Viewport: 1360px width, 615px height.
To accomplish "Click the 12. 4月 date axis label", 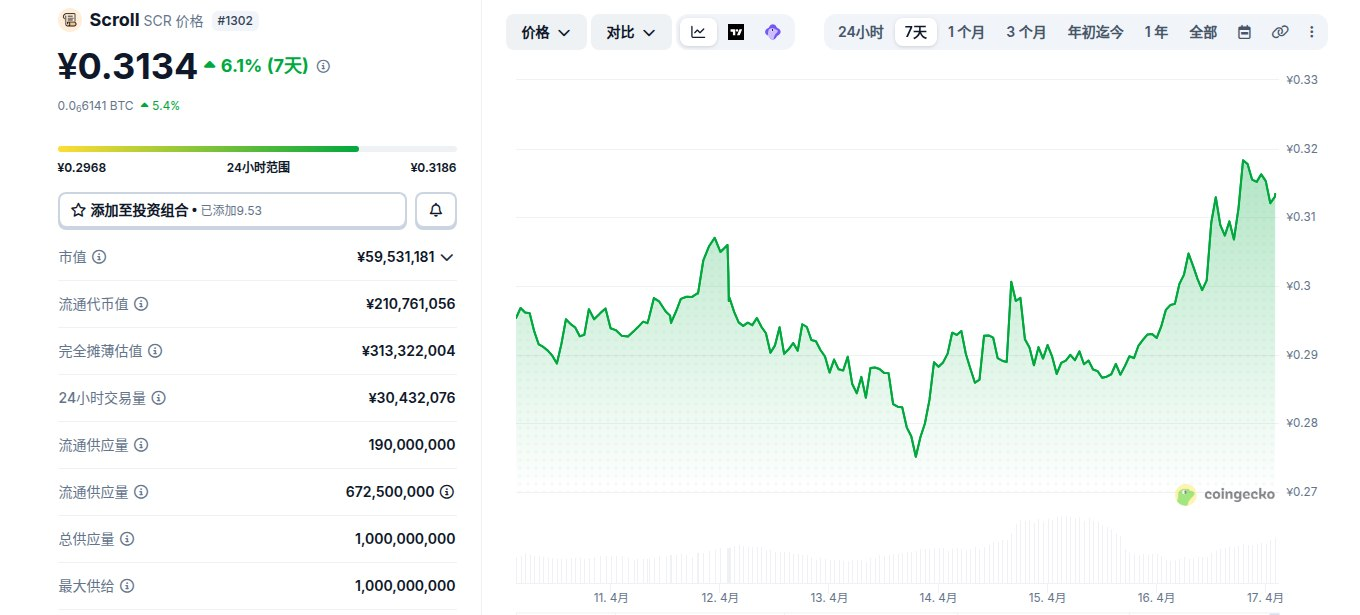I will [x=720, y=598].
